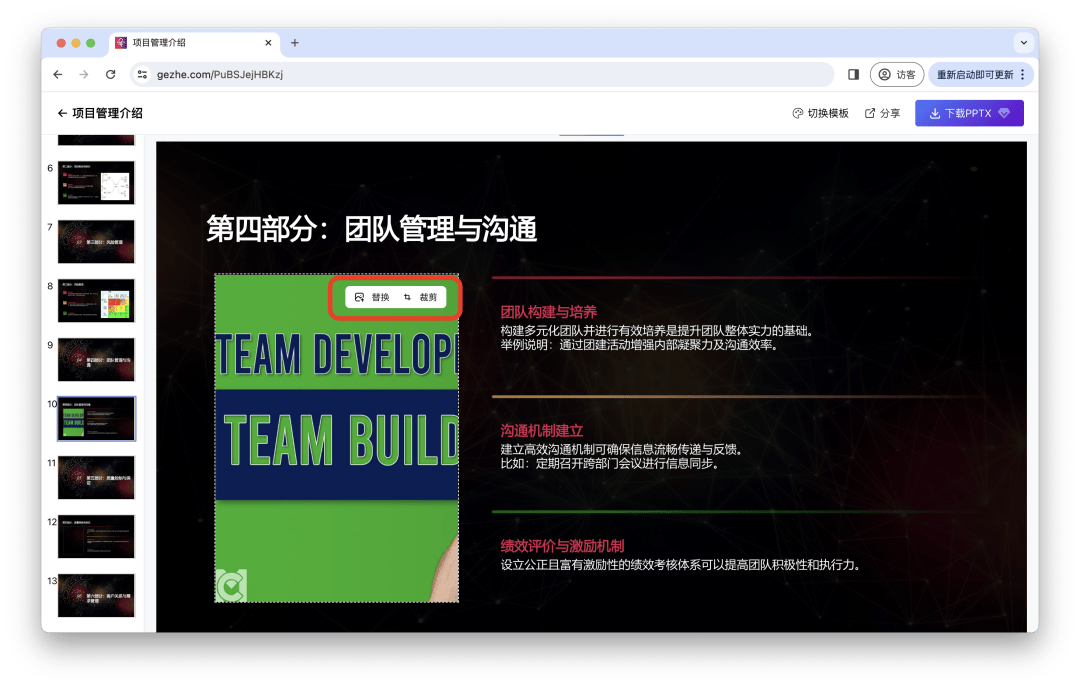Select slide 7 thumbnail in sidebar

(95, 241)
